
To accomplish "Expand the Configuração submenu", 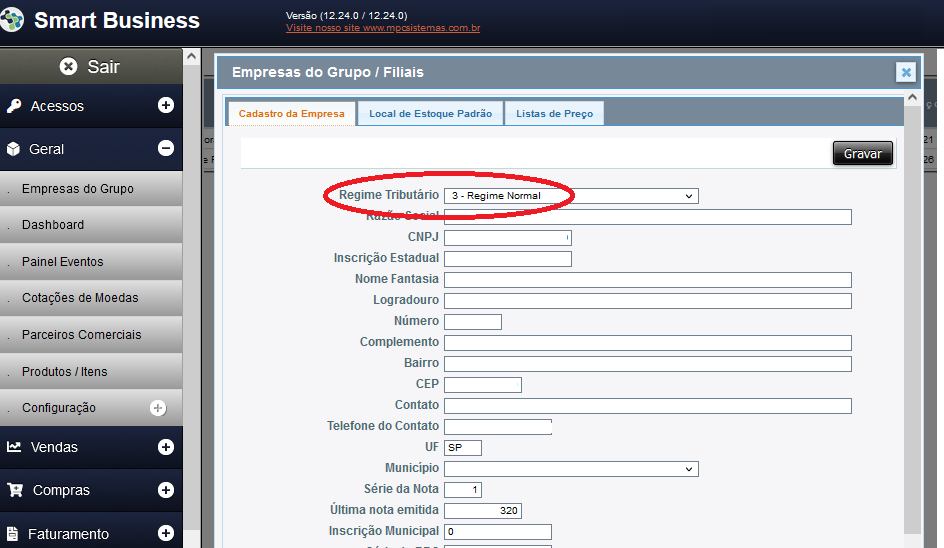I will 157,408.
